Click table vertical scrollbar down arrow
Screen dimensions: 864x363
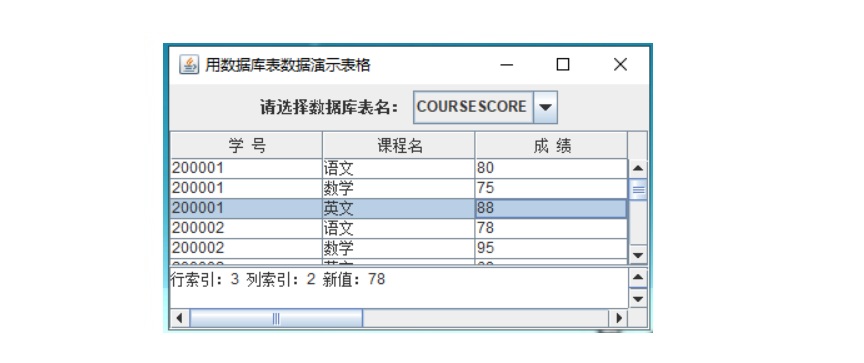638,255
